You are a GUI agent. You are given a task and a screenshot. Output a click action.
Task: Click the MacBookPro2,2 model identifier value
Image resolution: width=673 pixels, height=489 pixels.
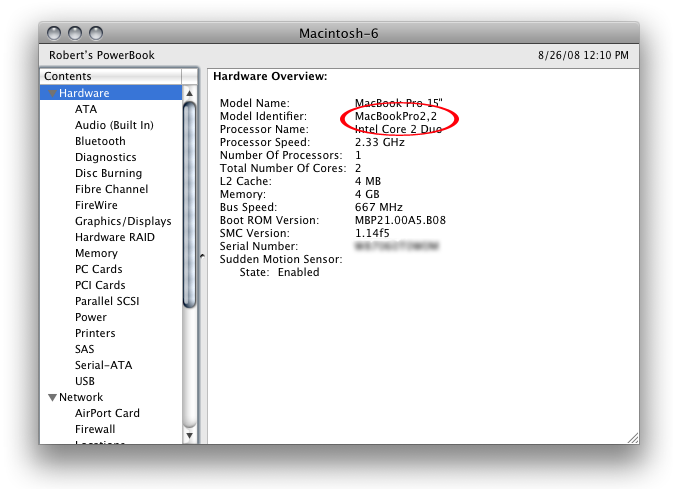(395, 116)
